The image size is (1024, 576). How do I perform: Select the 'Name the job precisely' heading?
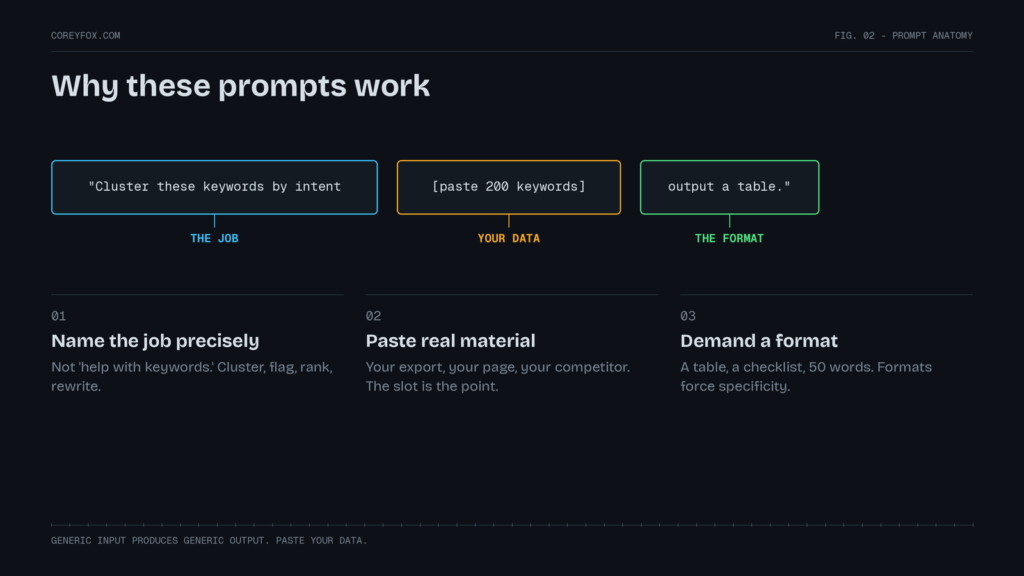tap(155, 341)
